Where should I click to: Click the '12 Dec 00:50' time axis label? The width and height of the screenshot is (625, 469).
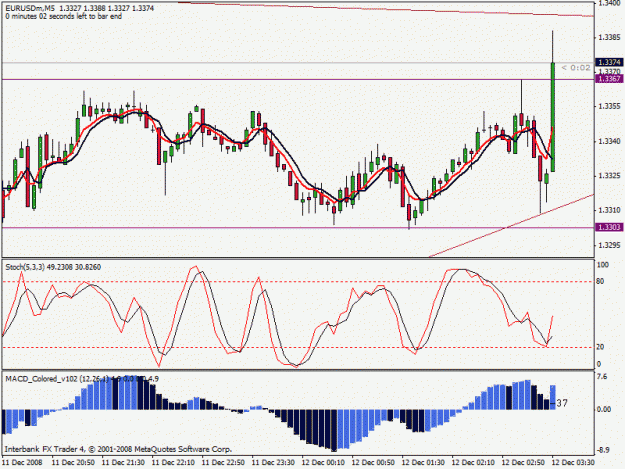point(373,463)
